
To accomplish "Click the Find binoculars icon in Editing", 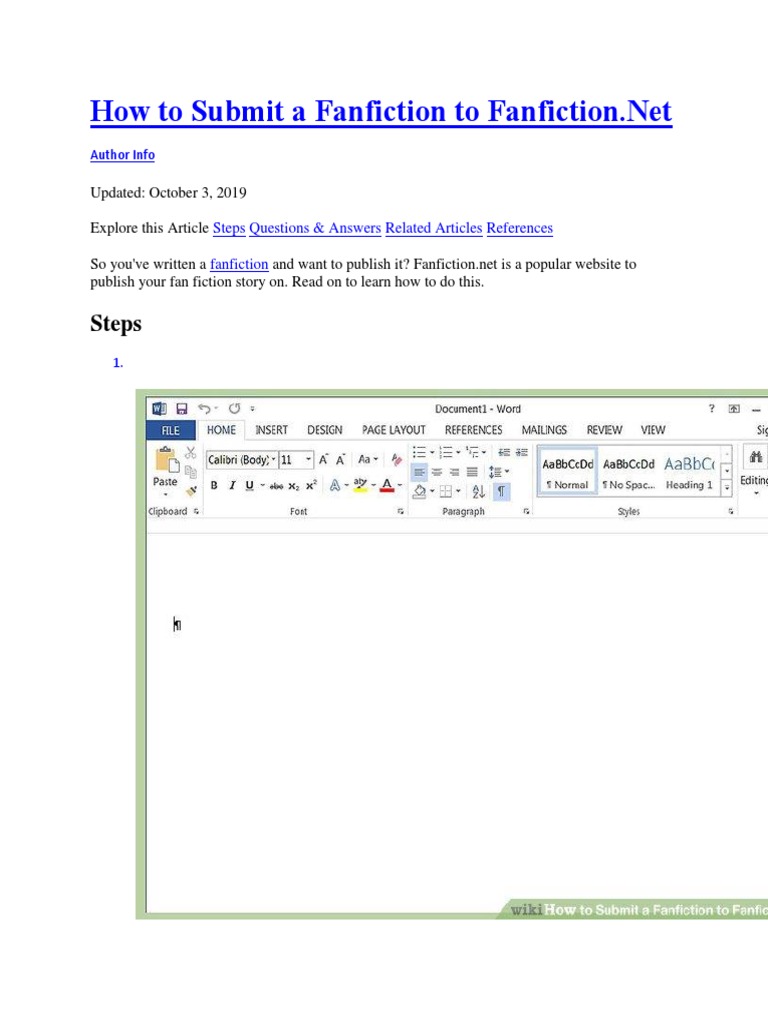I will 756,456.
